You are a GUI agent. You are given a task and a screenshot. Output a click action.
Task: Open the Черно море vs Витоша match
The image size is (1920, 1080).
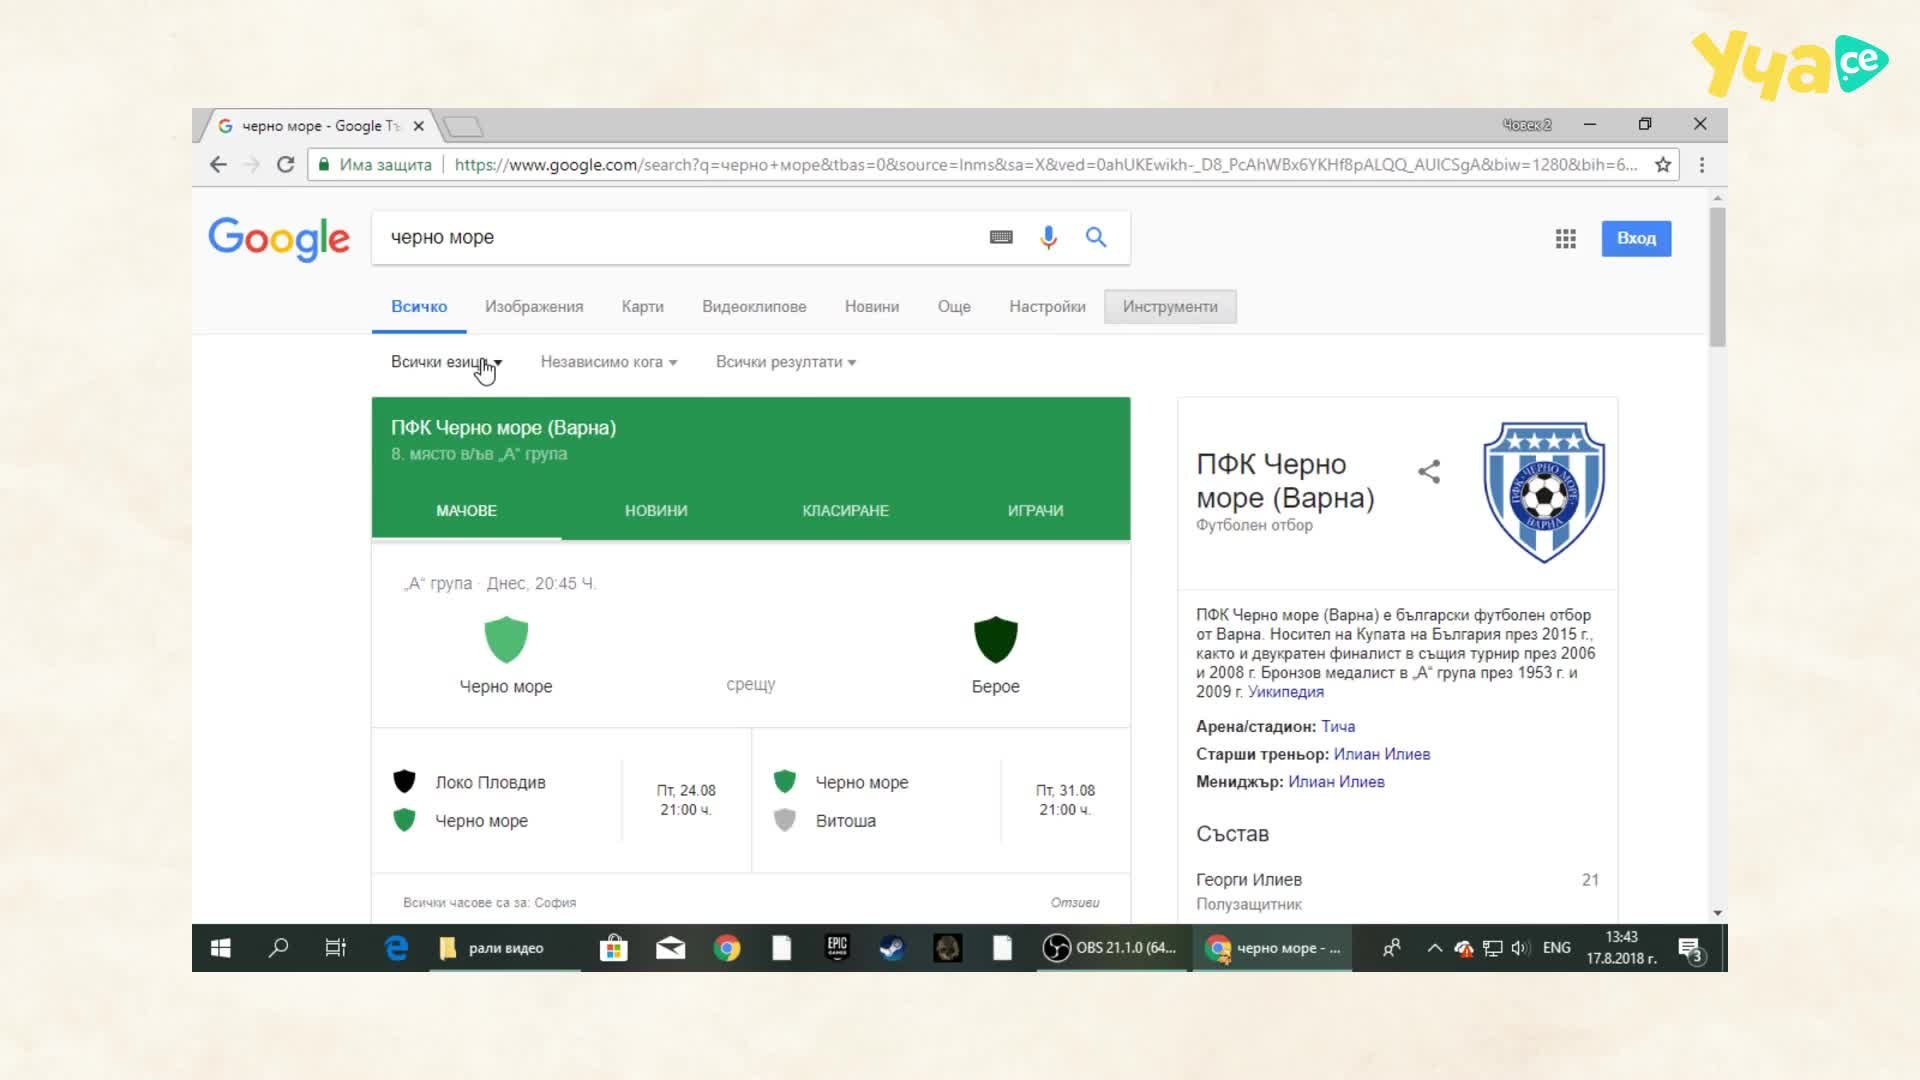[941, 801]
